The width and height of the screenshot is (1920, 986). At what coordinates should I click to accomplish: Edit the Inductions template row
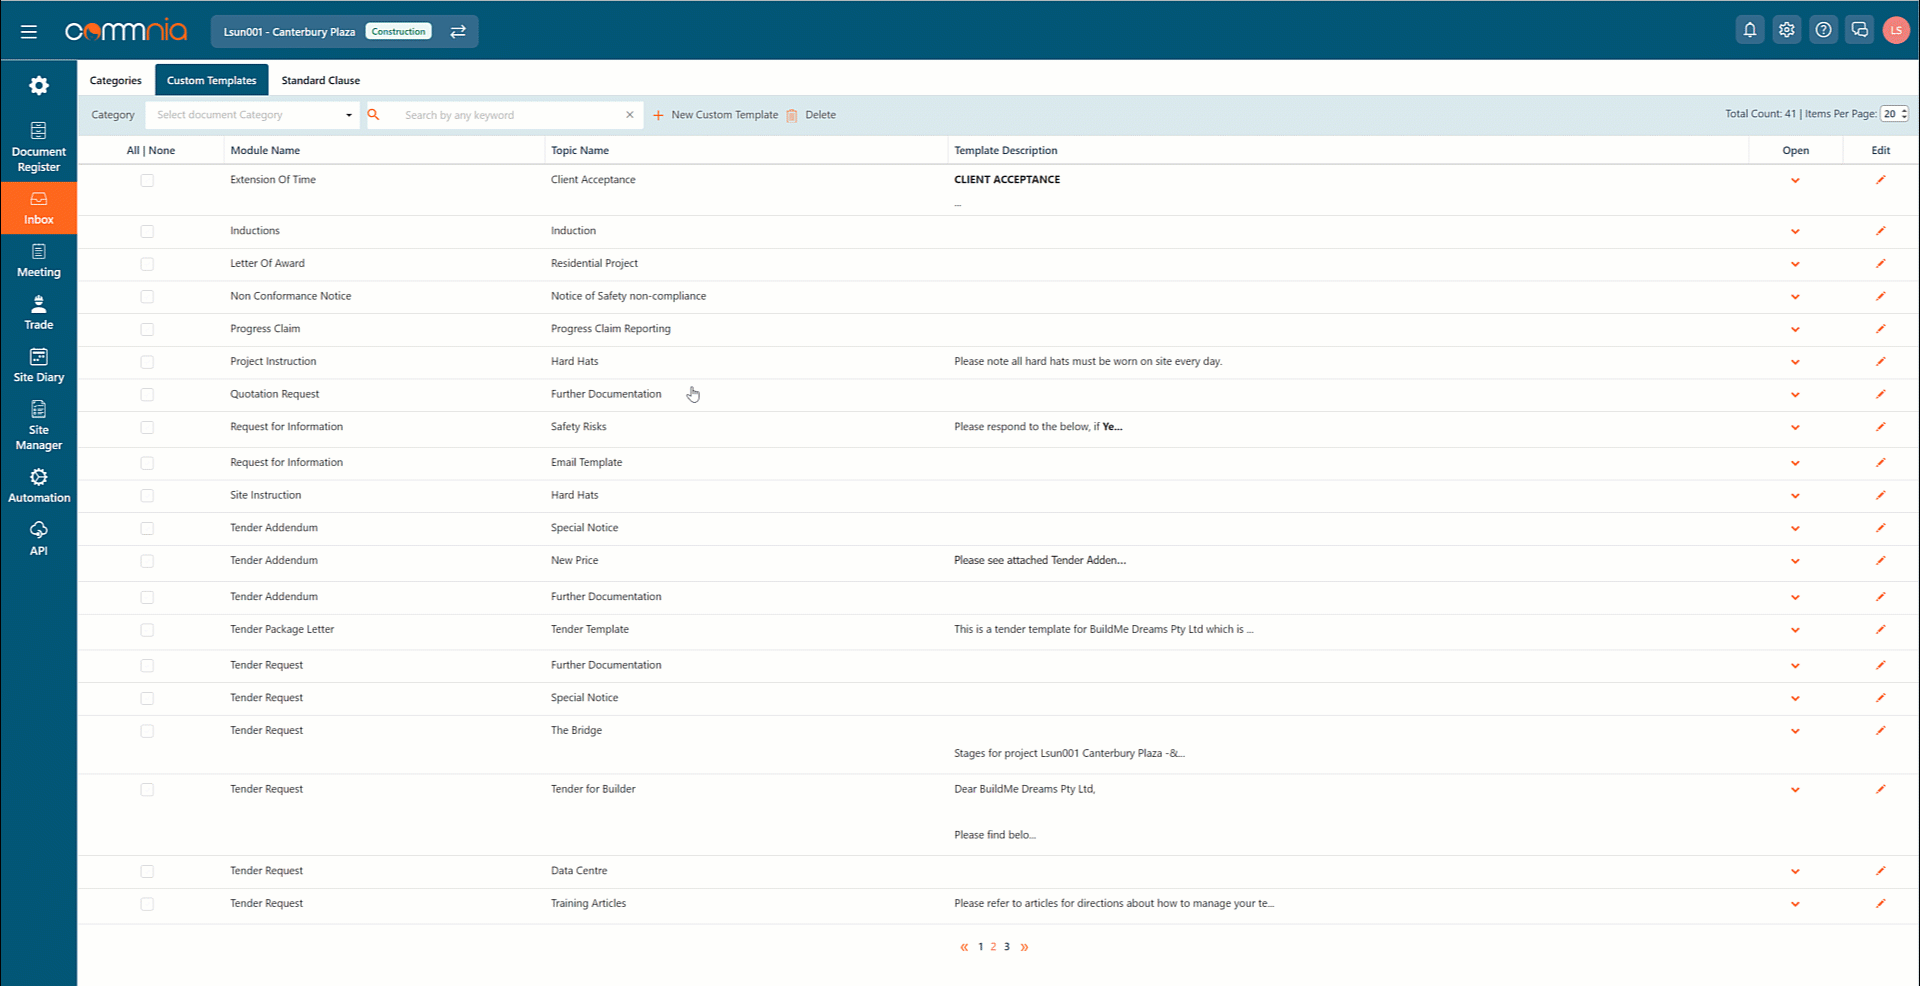pyautogui.click(x=1880, y=231)
